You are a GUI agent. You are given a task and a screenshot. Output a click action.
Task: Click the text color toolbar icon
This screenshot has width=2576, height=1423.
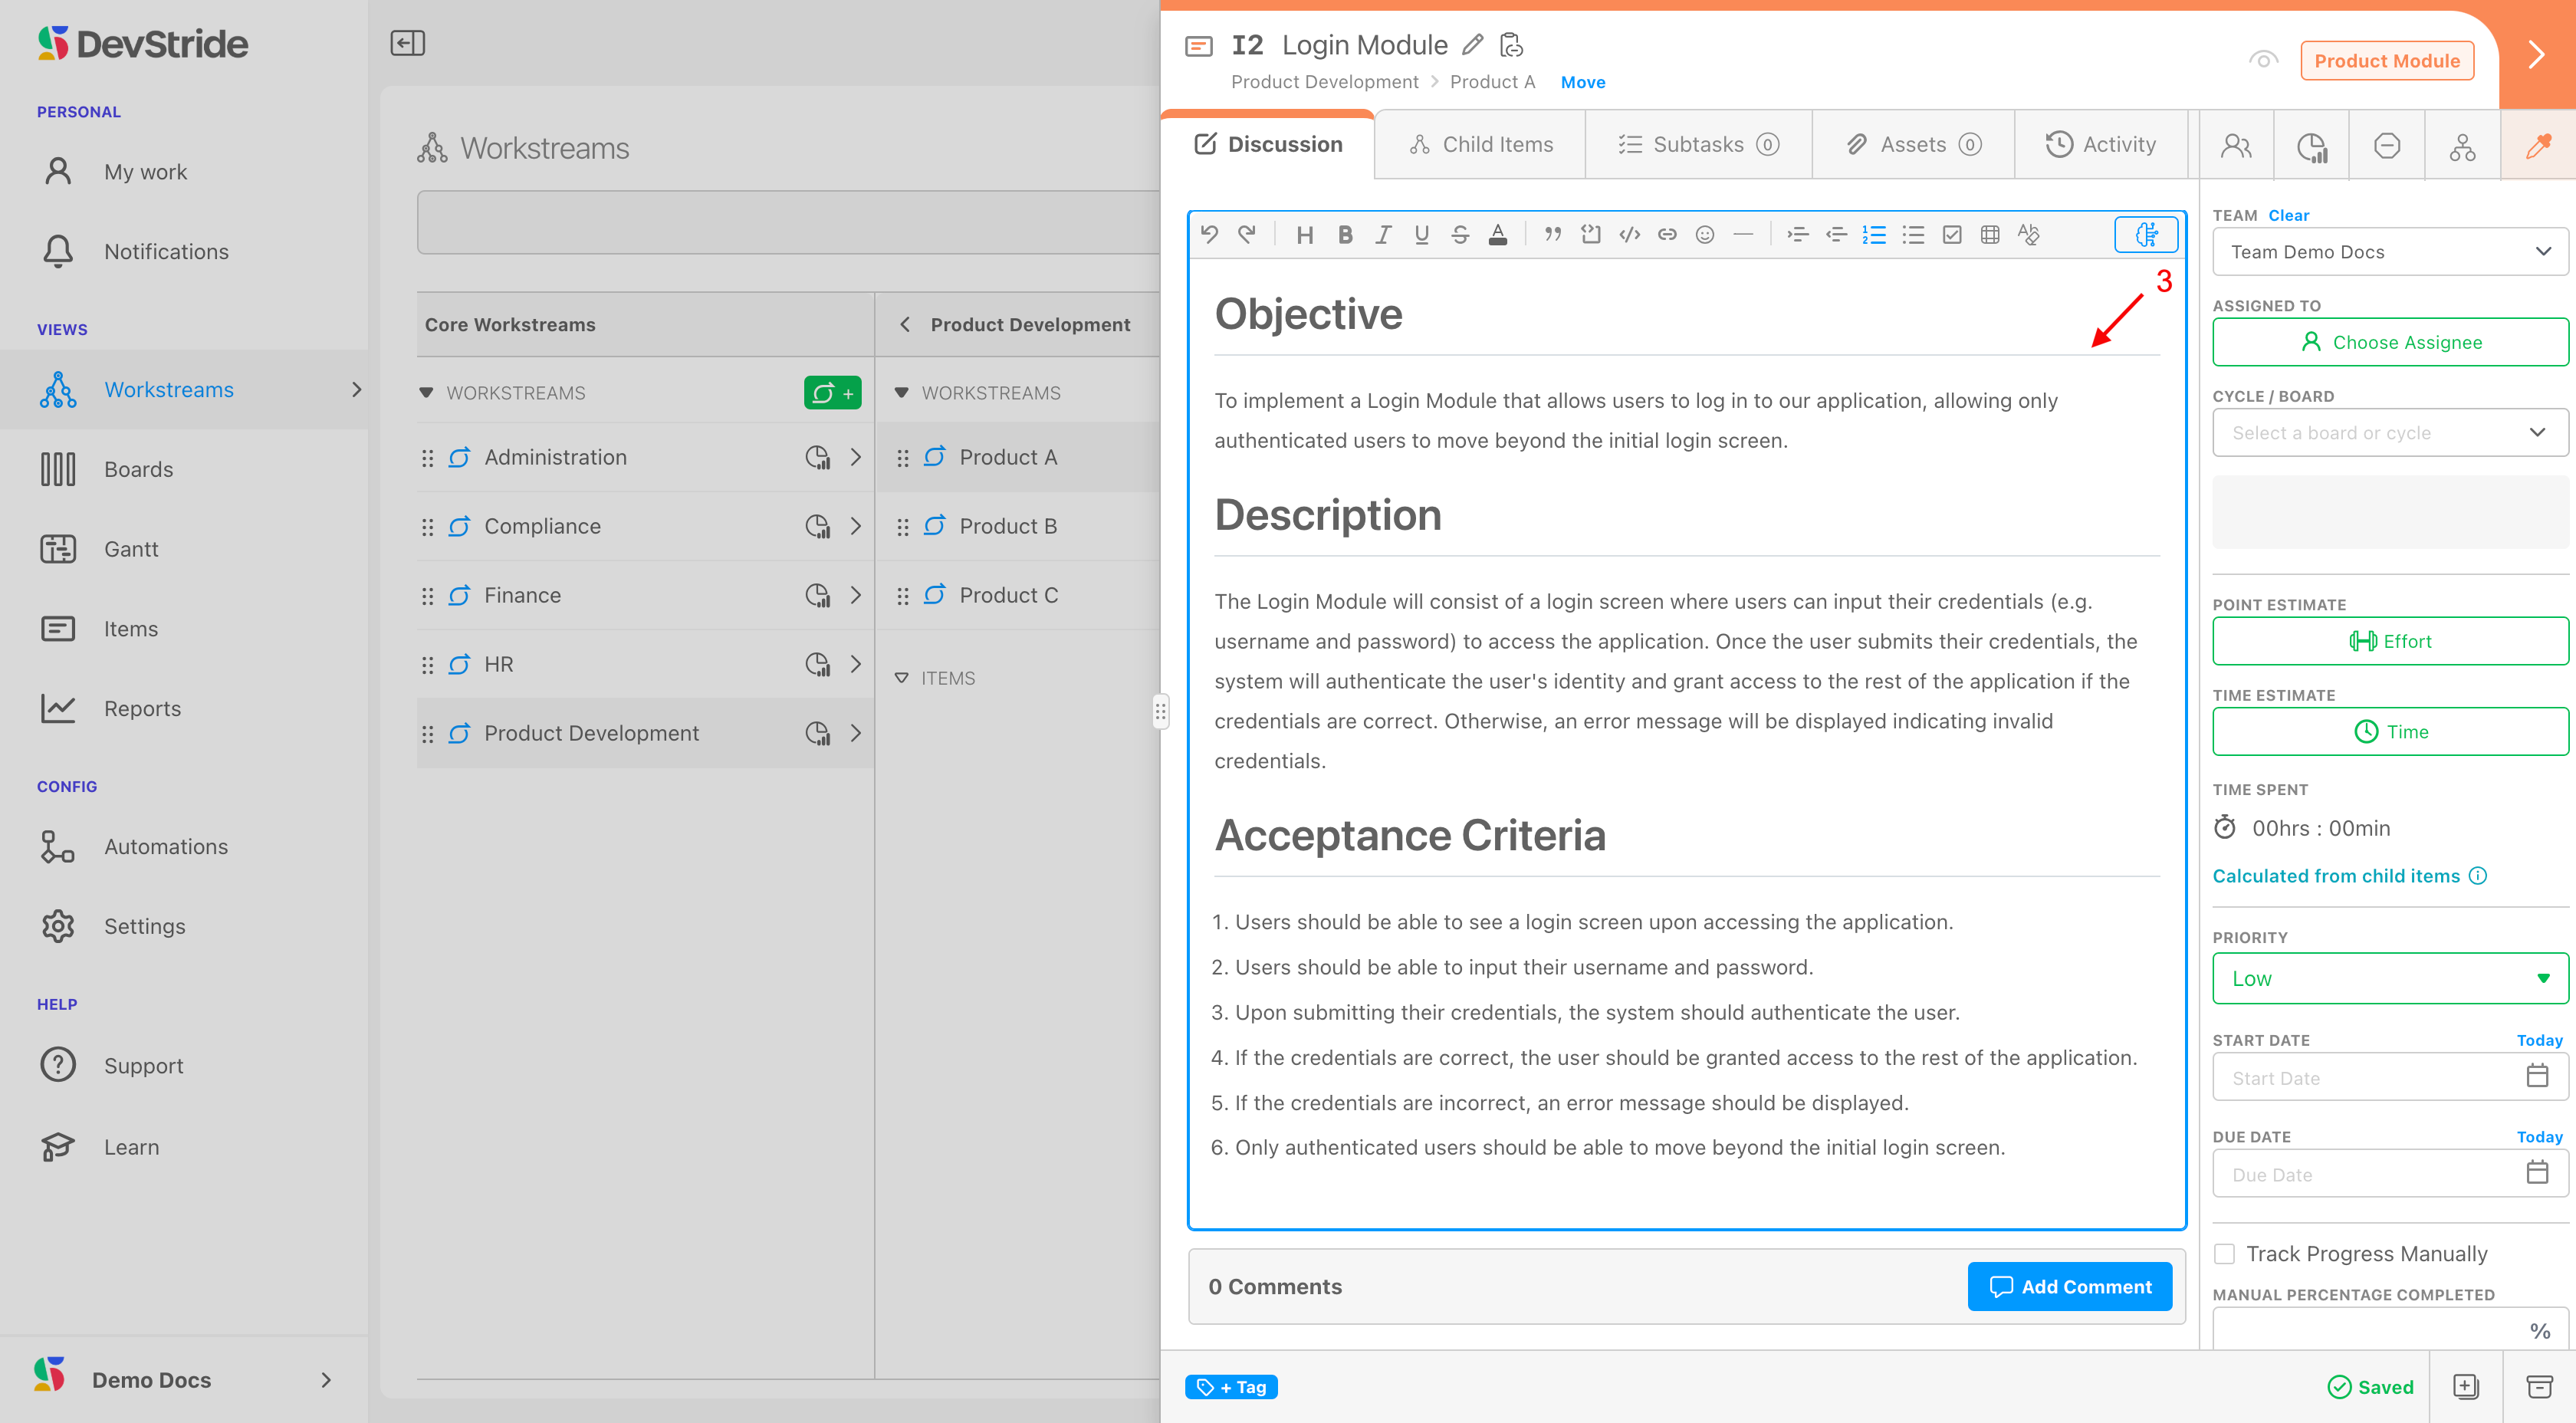pos(1497,235)
